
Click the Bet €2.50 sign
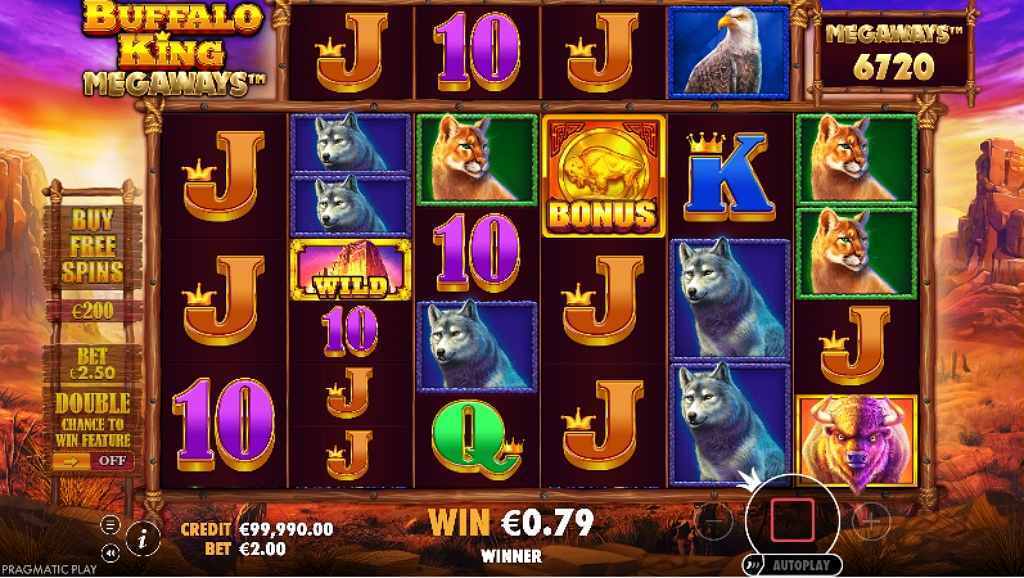[x=92, y=364]
